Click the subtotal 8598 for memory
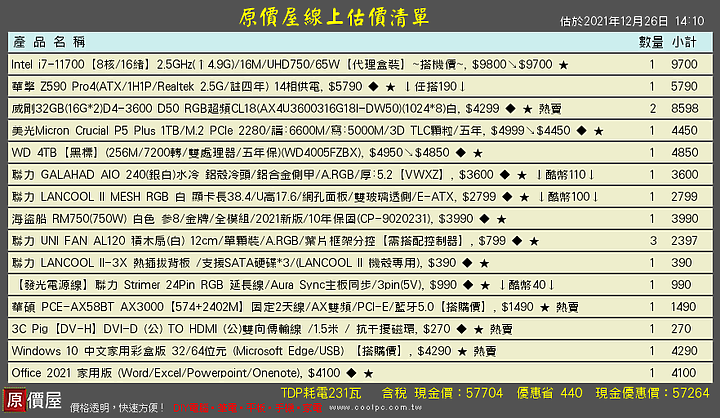The width and height of the screenshot is (720, 418). (684, 108)
